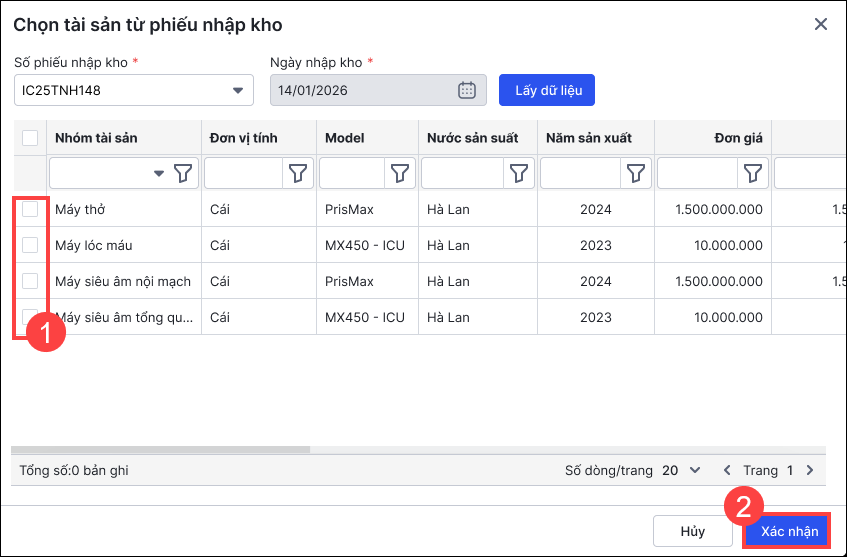Click the horizontal scrollbar below the table
Screen dimensions: 847x557
tap(160, 450)
